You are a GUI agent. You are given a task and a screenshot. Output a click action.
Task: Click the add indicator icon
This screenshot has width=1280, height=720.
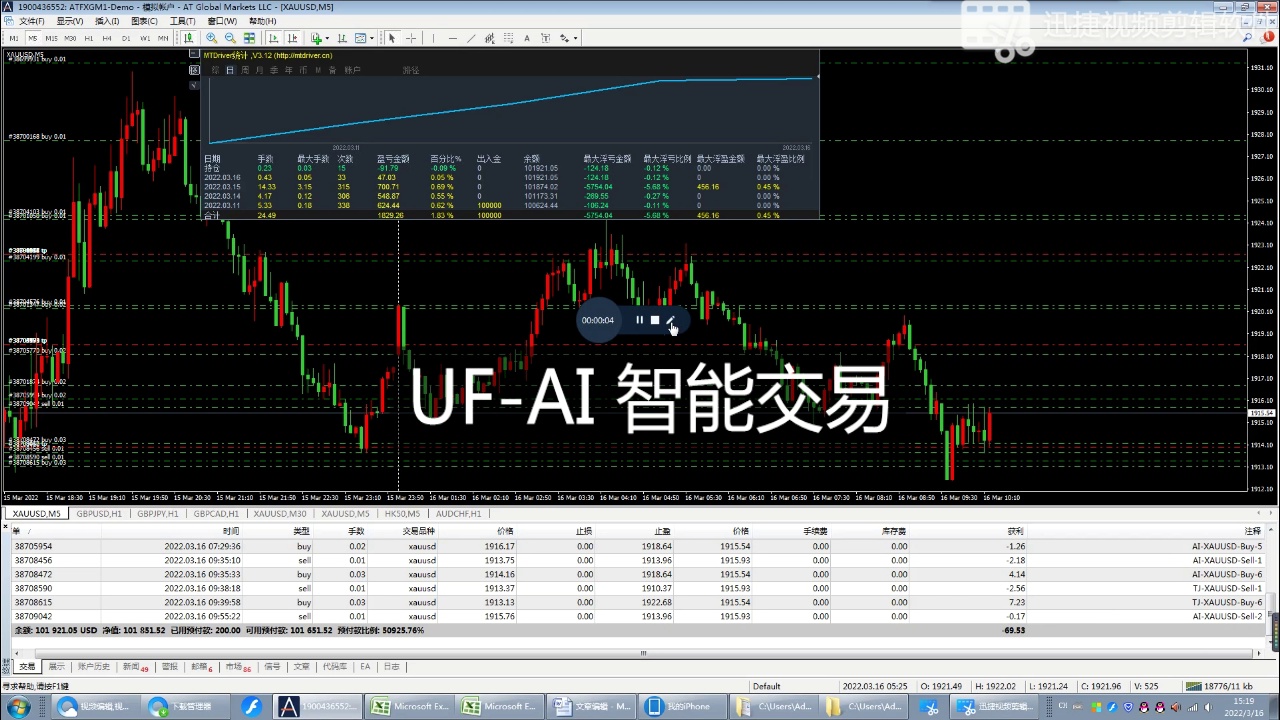pyautogui.click(x=316, y=38)
